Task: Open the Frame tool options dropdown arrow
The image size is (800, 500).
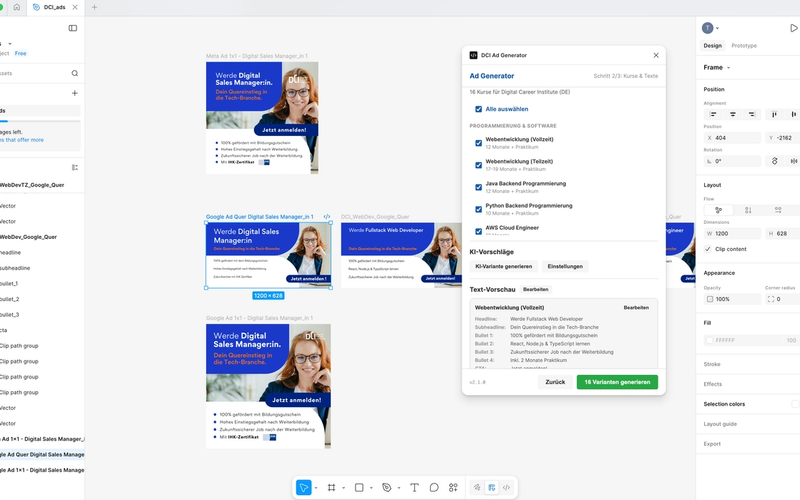Action: coord(343,488)
